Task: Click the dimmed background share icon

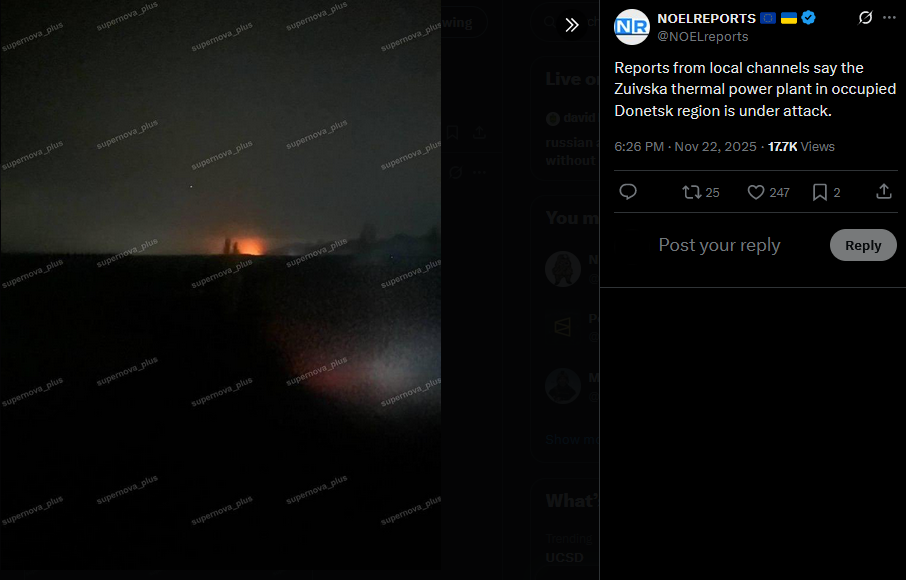Action: point(479,133)
